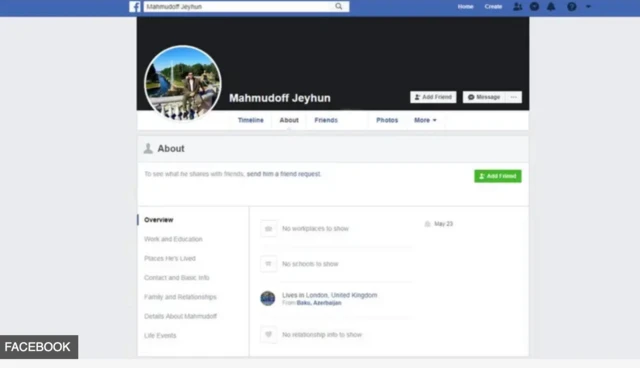
Task: Switch to the Timeline tab
Action: (251, 120)
